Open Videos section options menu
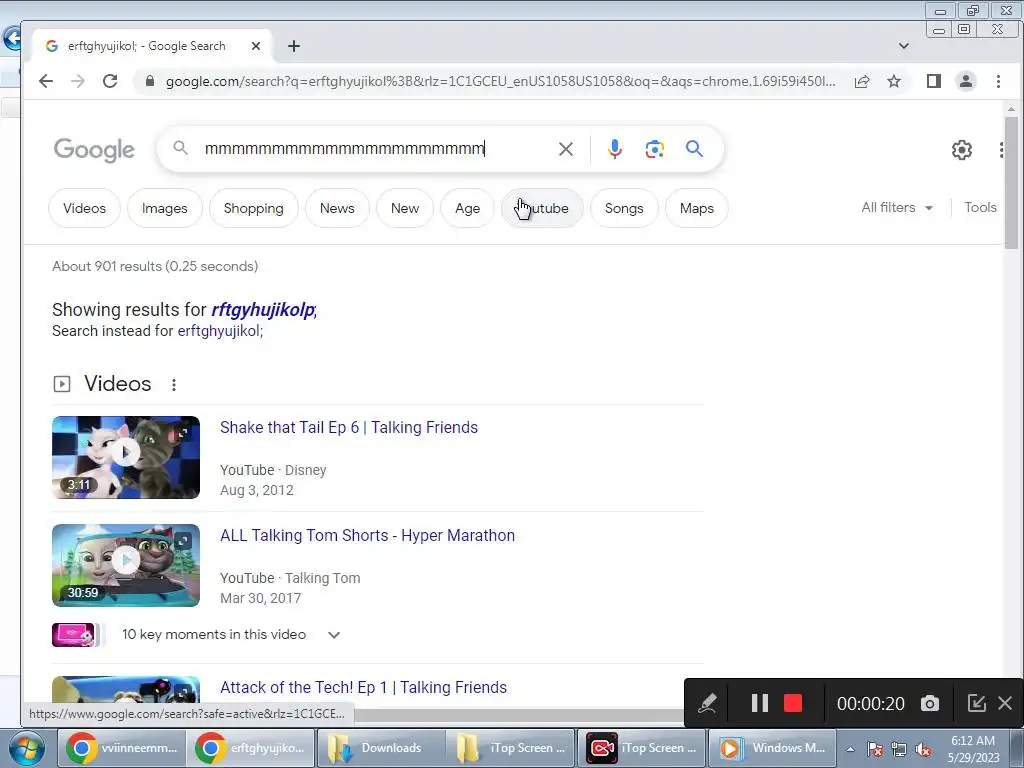This screenshot has height=768, width=1024. 174,385
